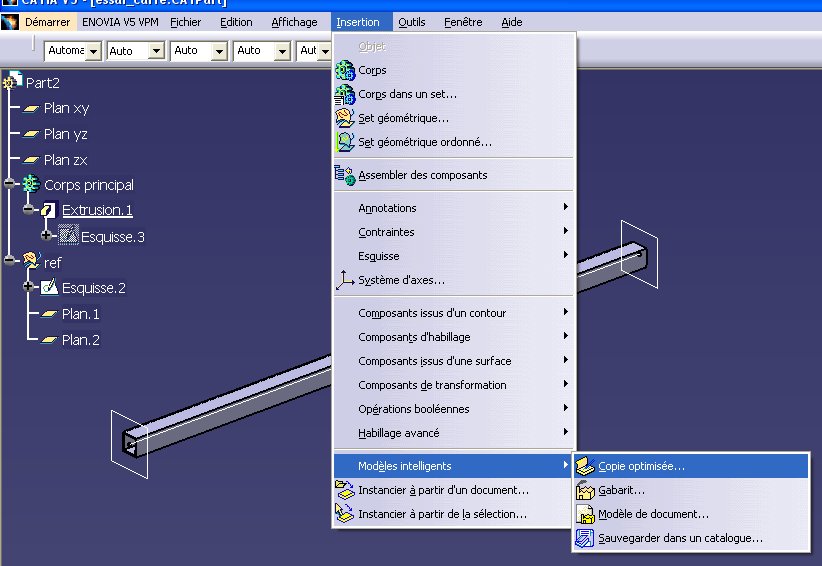This screenshot has height=566, width=822.
Task: Click the Corps dans un set icon
Action: point(345,94)
